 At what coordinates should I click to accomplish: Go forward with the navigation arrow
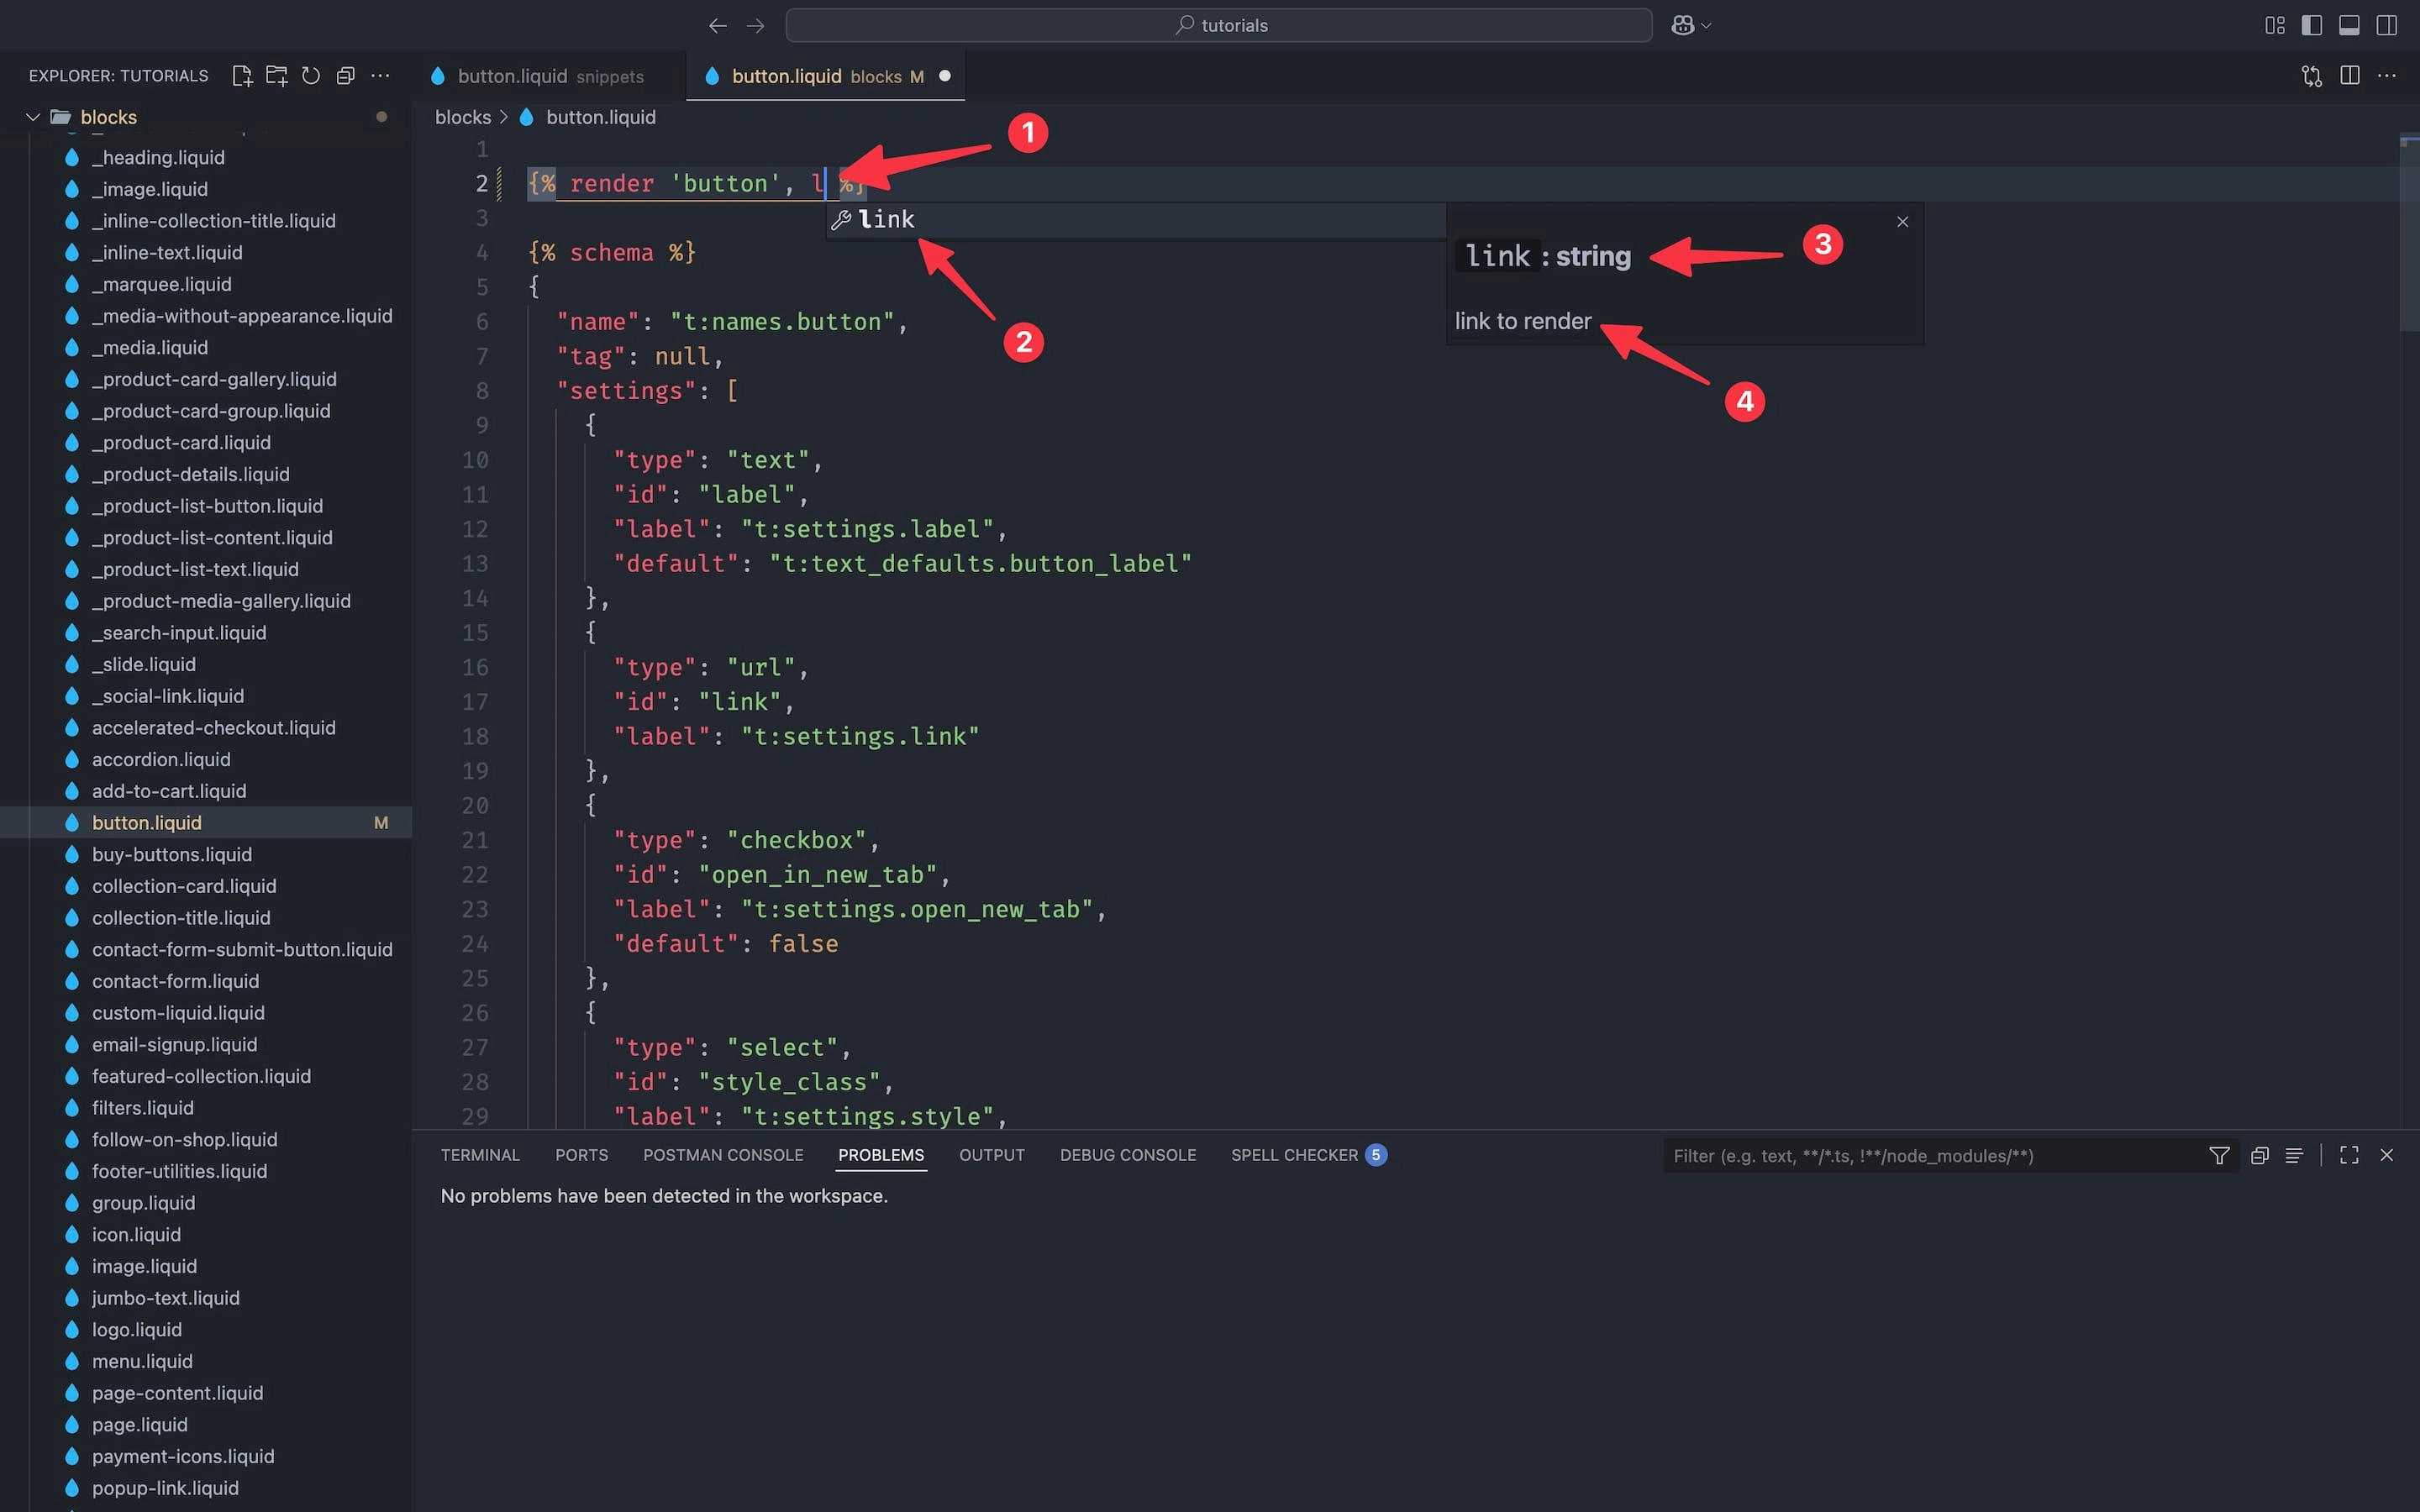click(x=756, y=26)
